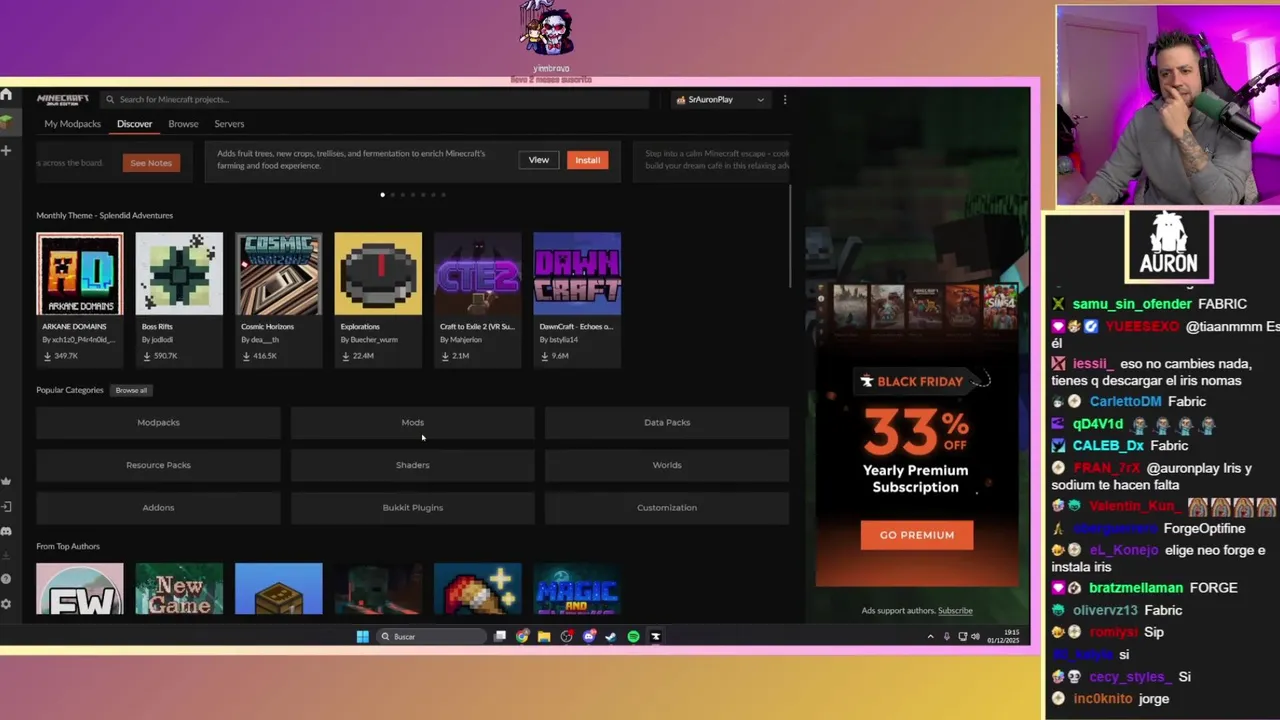Open the Addons category
Screen dimensions: 1280x720
[x=158, y=507]
